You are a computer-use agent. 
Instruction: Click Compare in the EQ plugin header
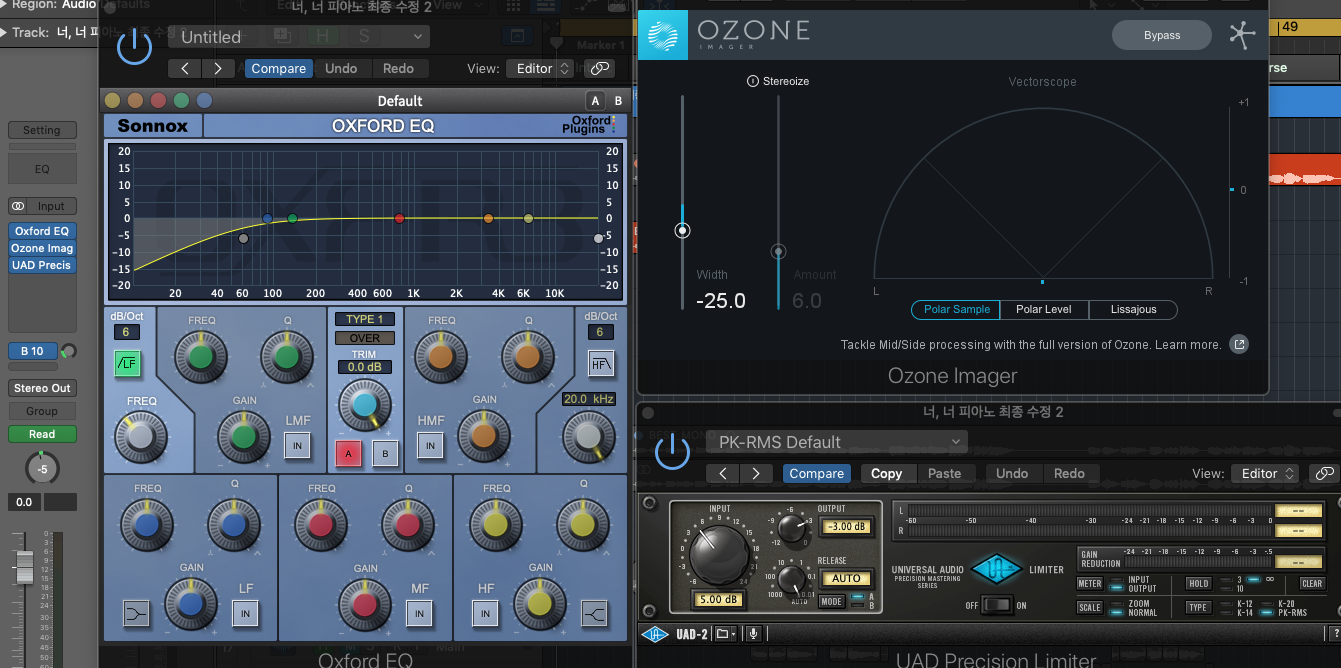[x=279, y=68]
